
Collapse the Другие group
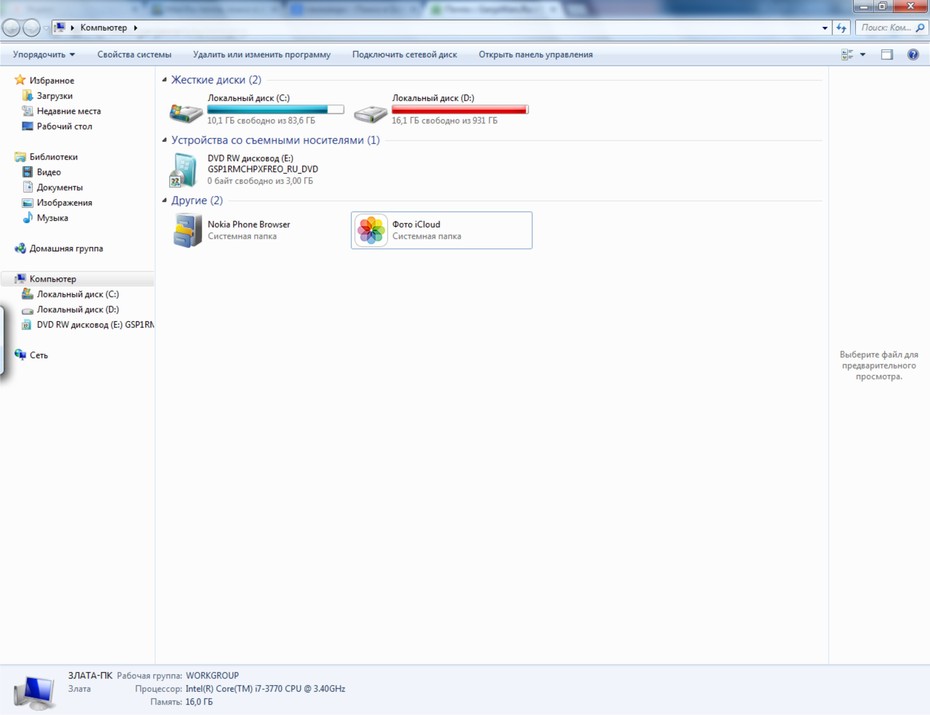click(x=164, y=200)
